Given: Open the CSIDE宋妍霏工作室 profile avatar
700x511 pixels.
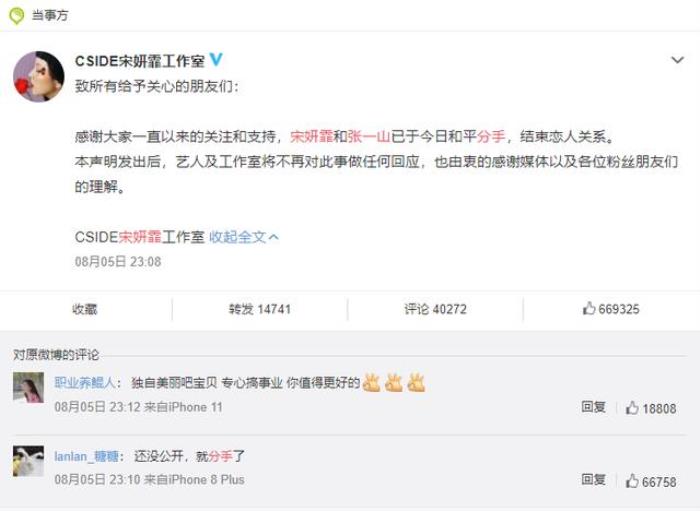Looking at the screenshot, I should (x=38, y=77).
